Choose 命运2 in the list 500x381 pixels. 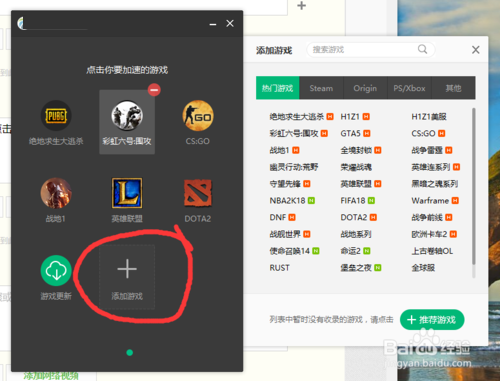click(x=350, y=251)
